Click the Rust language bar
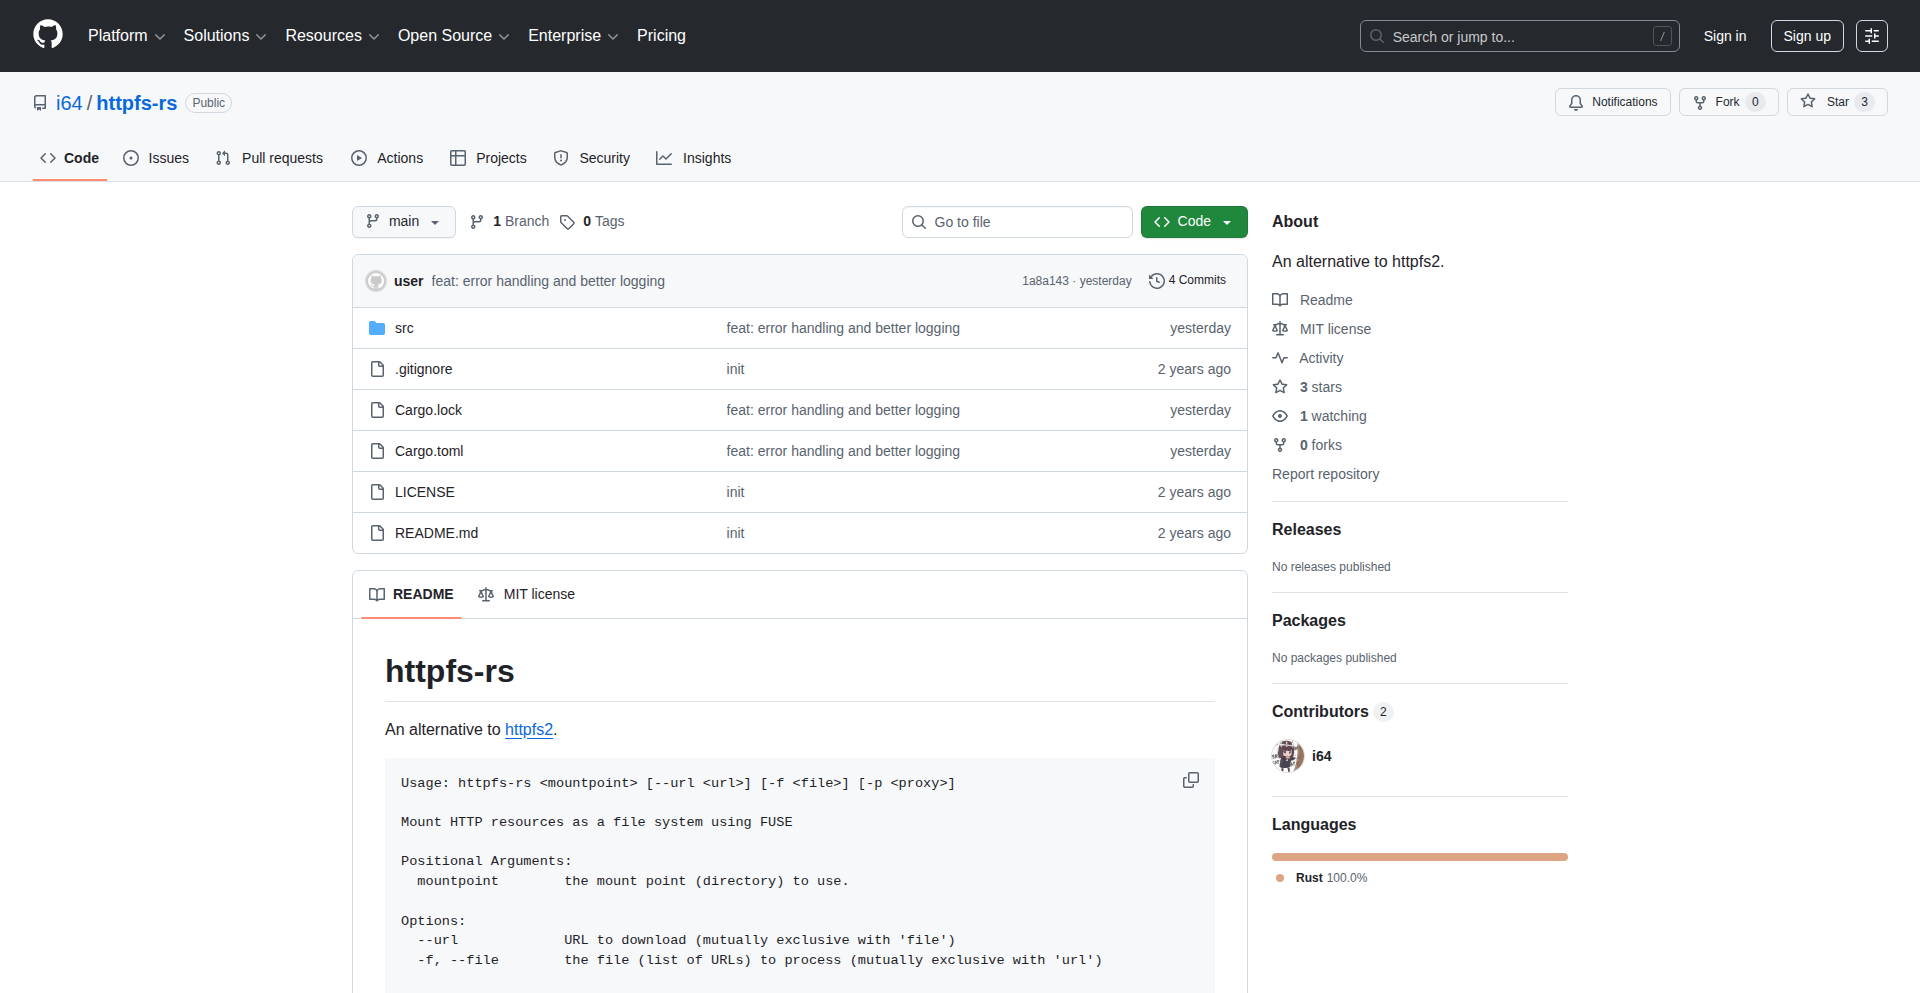 click(x=1419, y=857)
